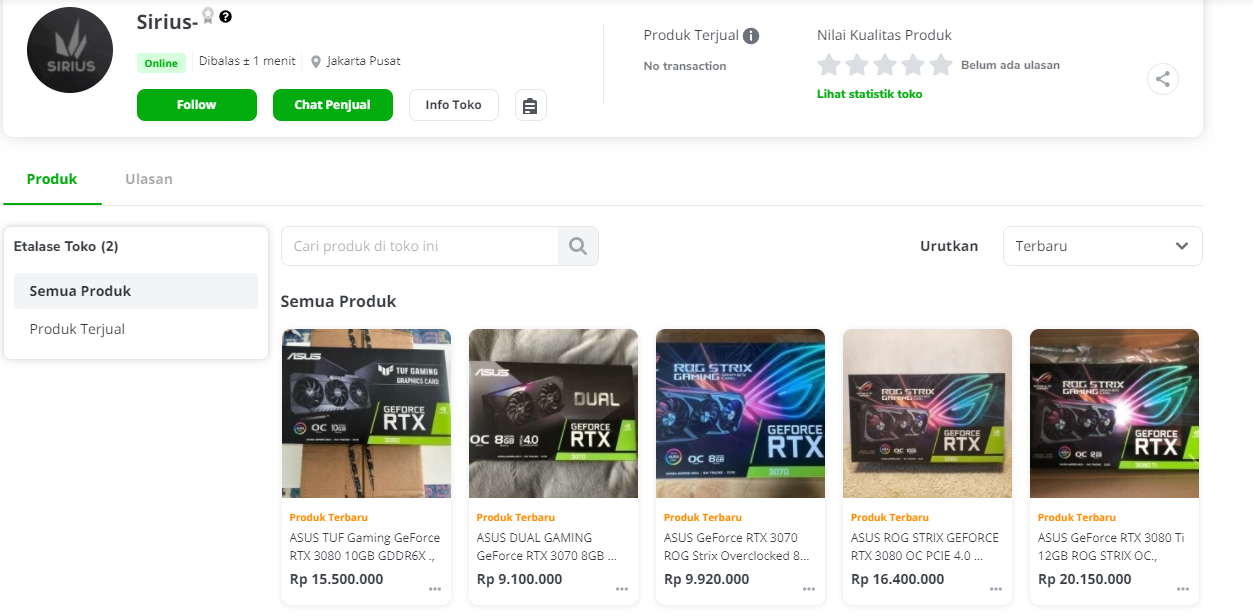Viewport: 1253px width, 616px height.
Task: Click the share icon
Action: pos(1163,79)
